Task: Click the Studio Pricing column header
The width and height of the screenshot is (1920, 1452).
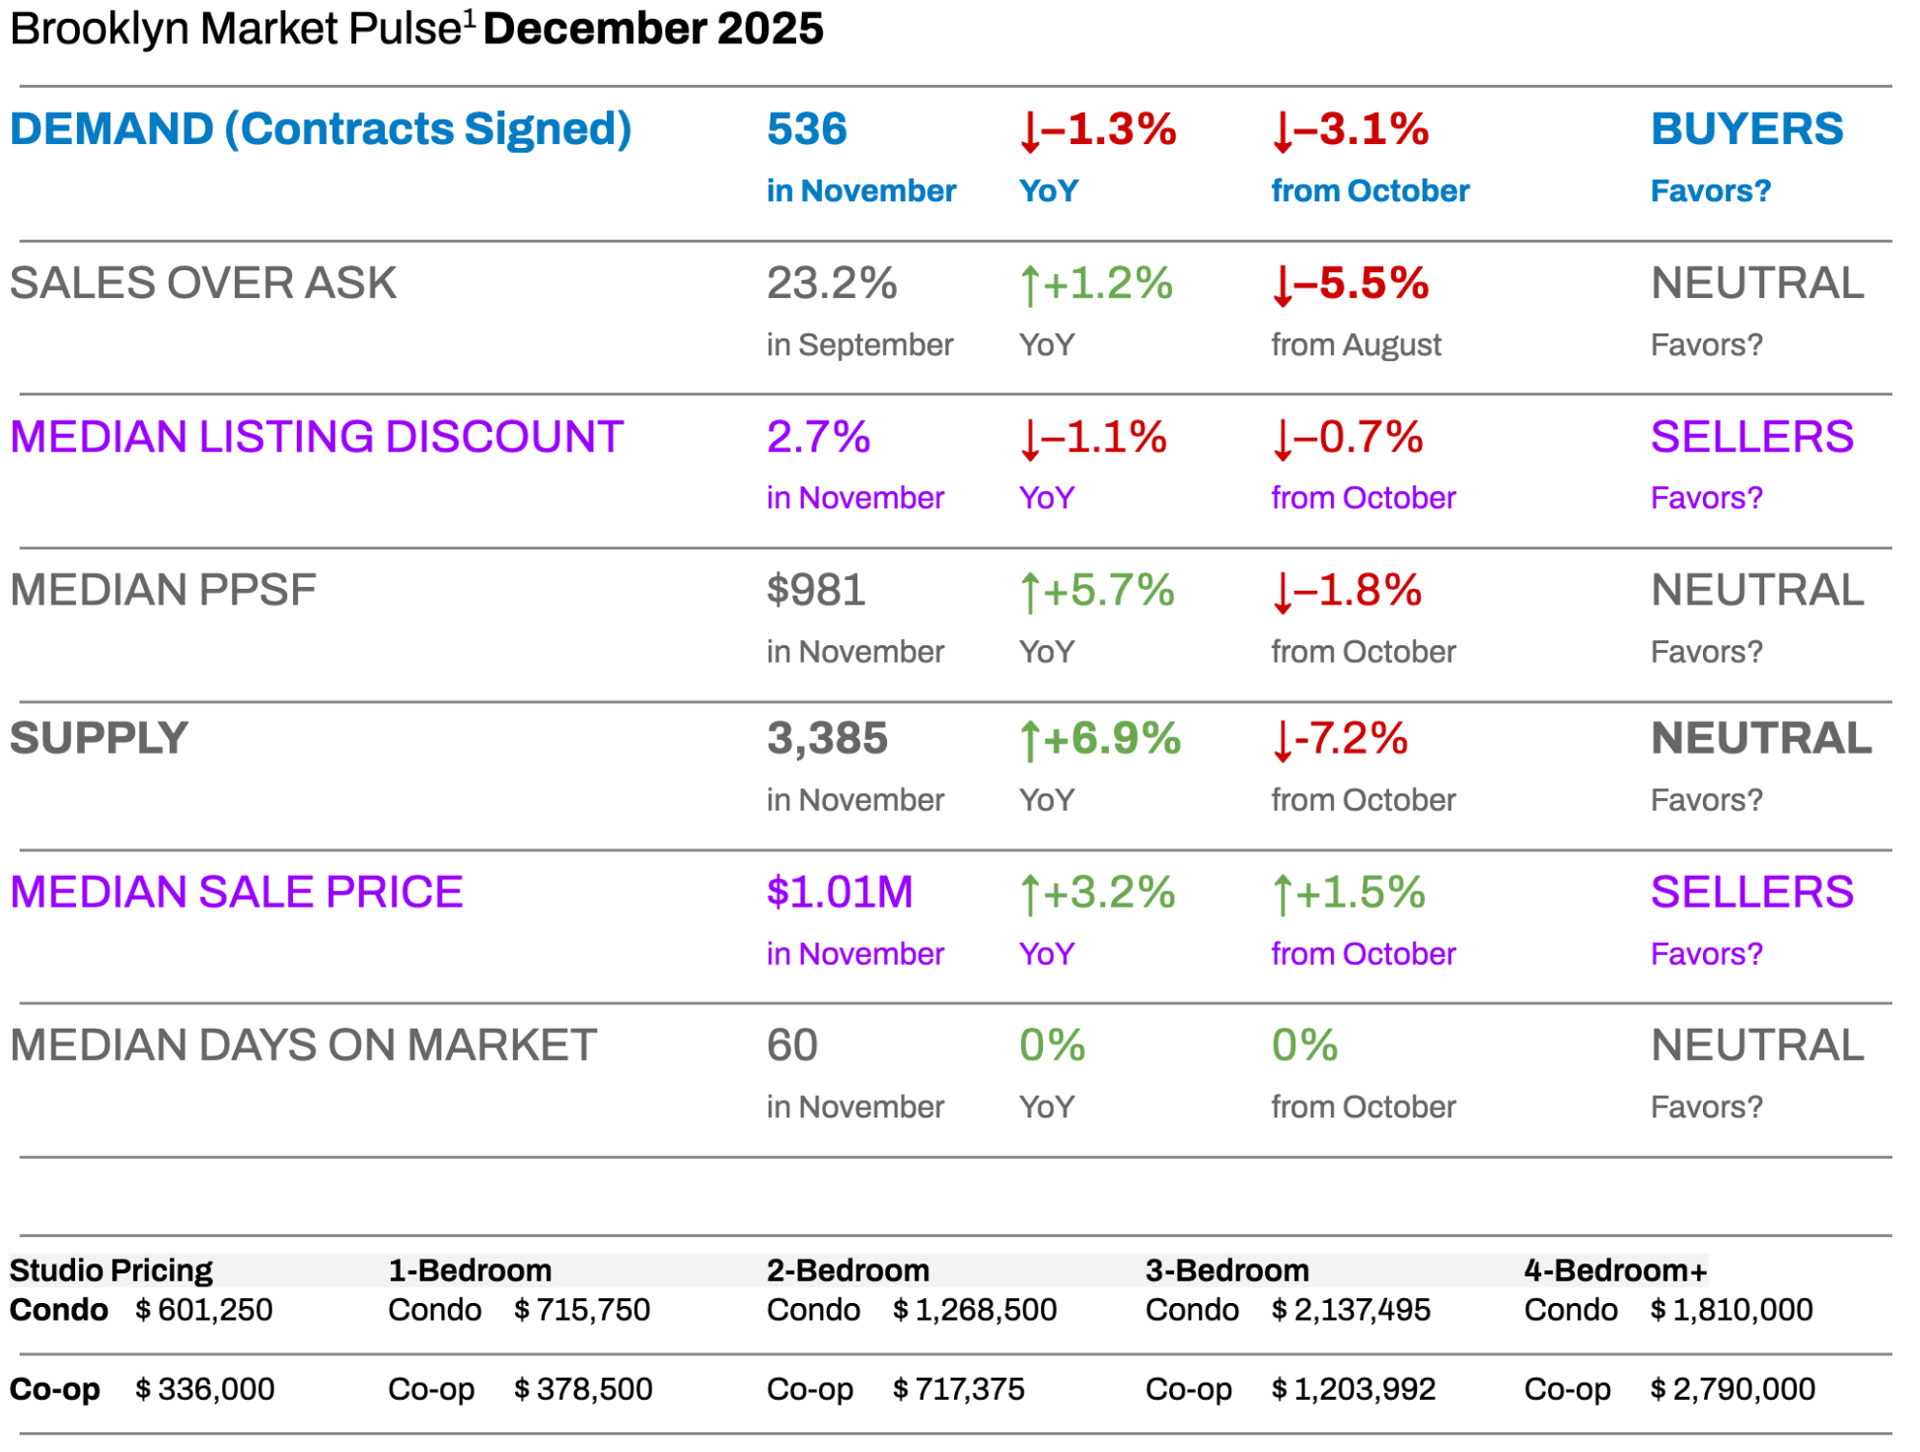Action: click(x=111, y=1270)
